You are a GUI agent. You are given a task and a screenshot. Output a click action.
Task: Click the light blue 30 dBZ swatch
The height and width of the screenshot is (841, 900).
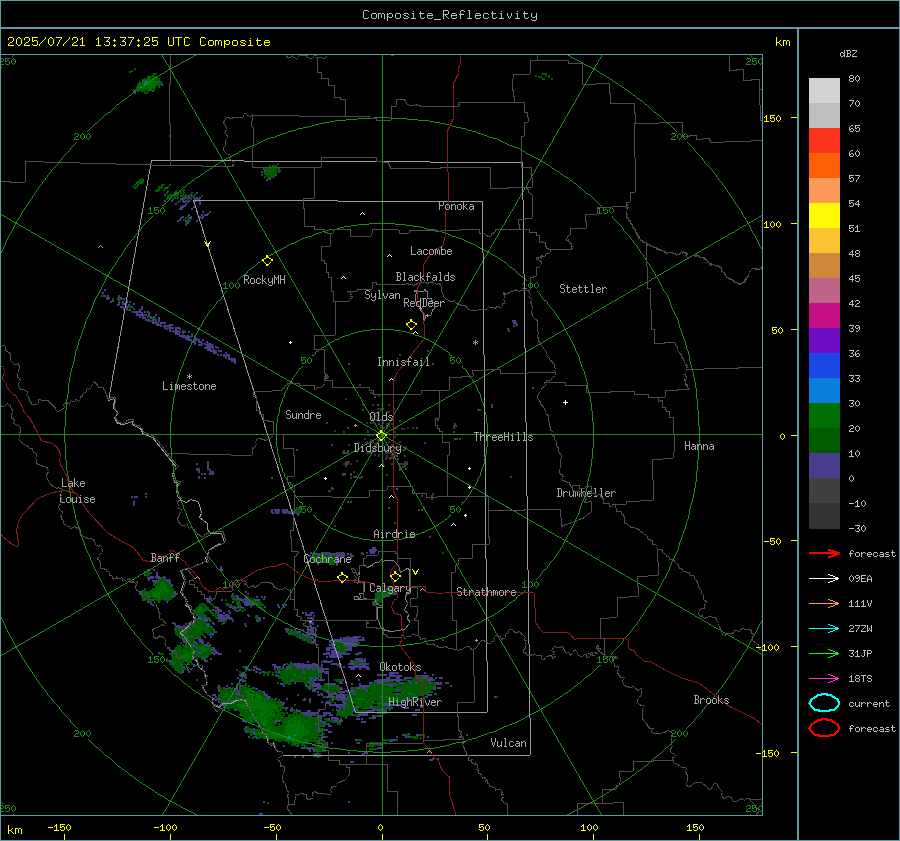coord(824,390)
